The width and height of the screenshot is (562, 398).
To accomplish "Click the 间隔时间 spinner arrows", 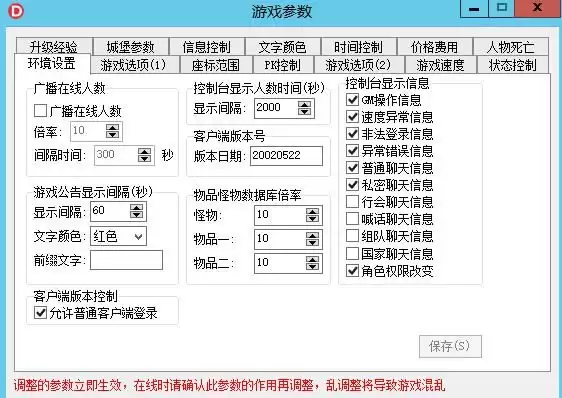I will click(x=144, y=155).
